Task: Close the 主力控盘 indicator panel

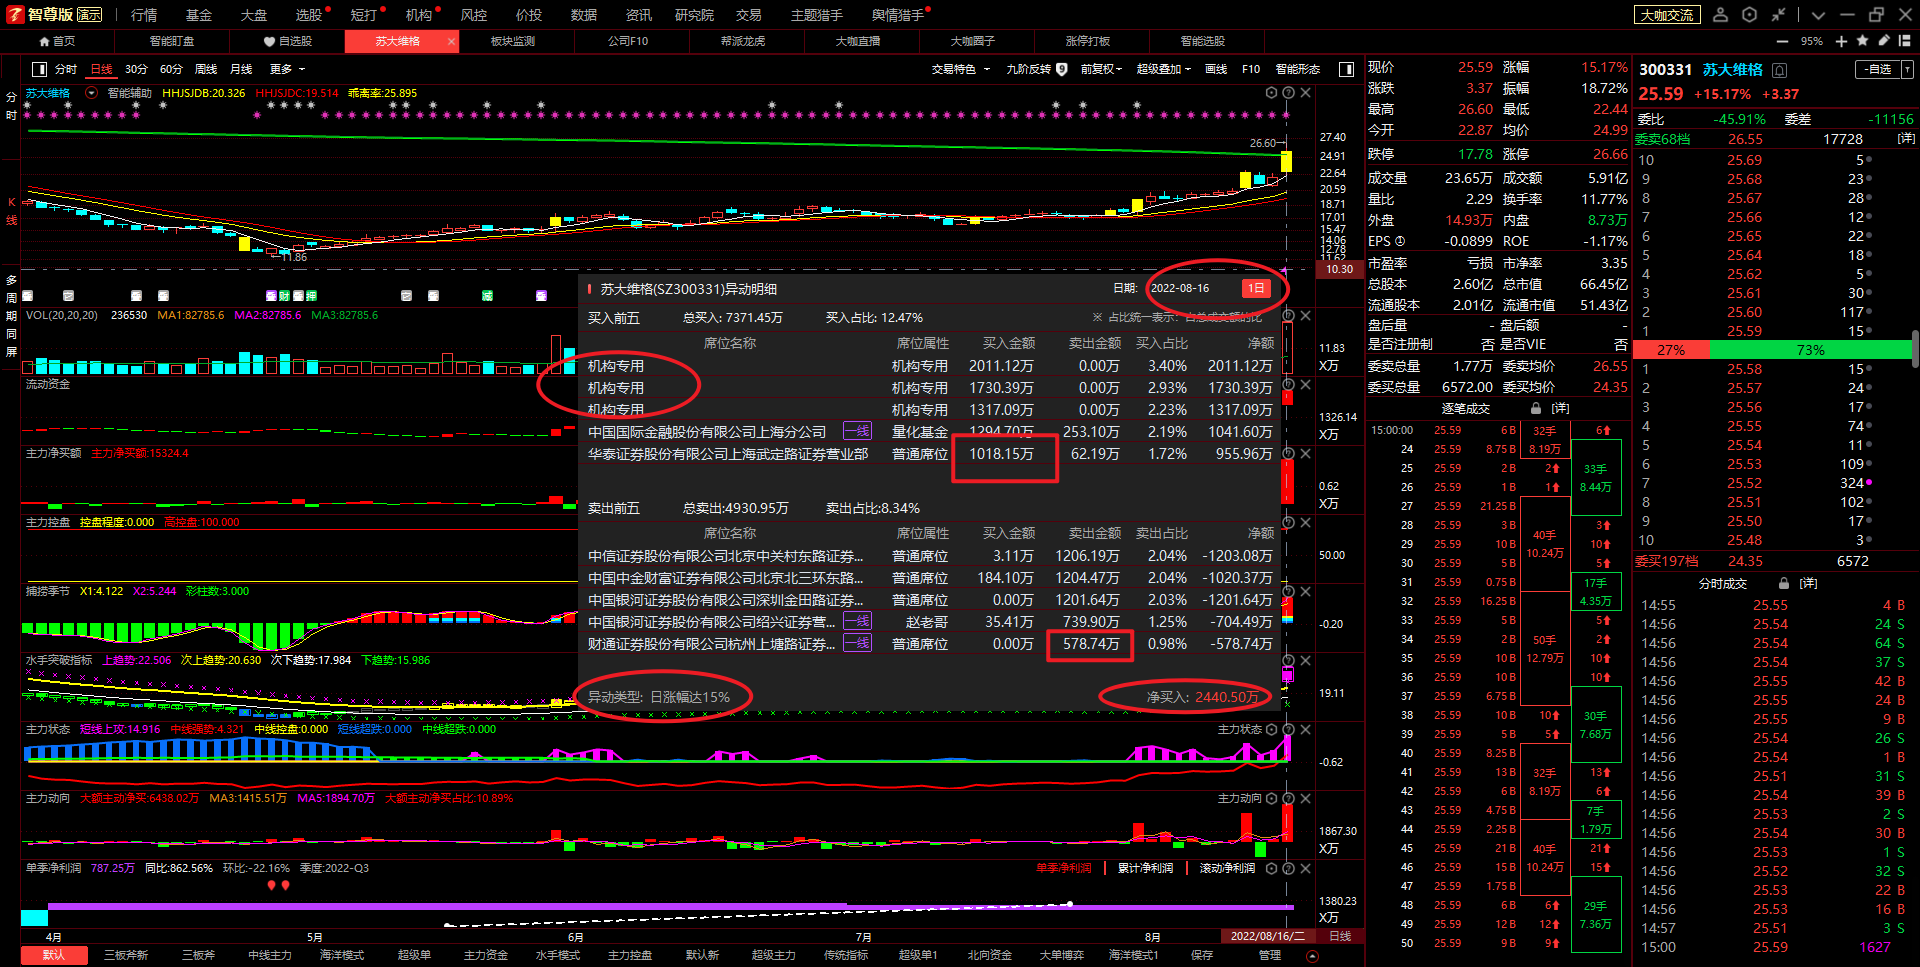Action: 1306,522
